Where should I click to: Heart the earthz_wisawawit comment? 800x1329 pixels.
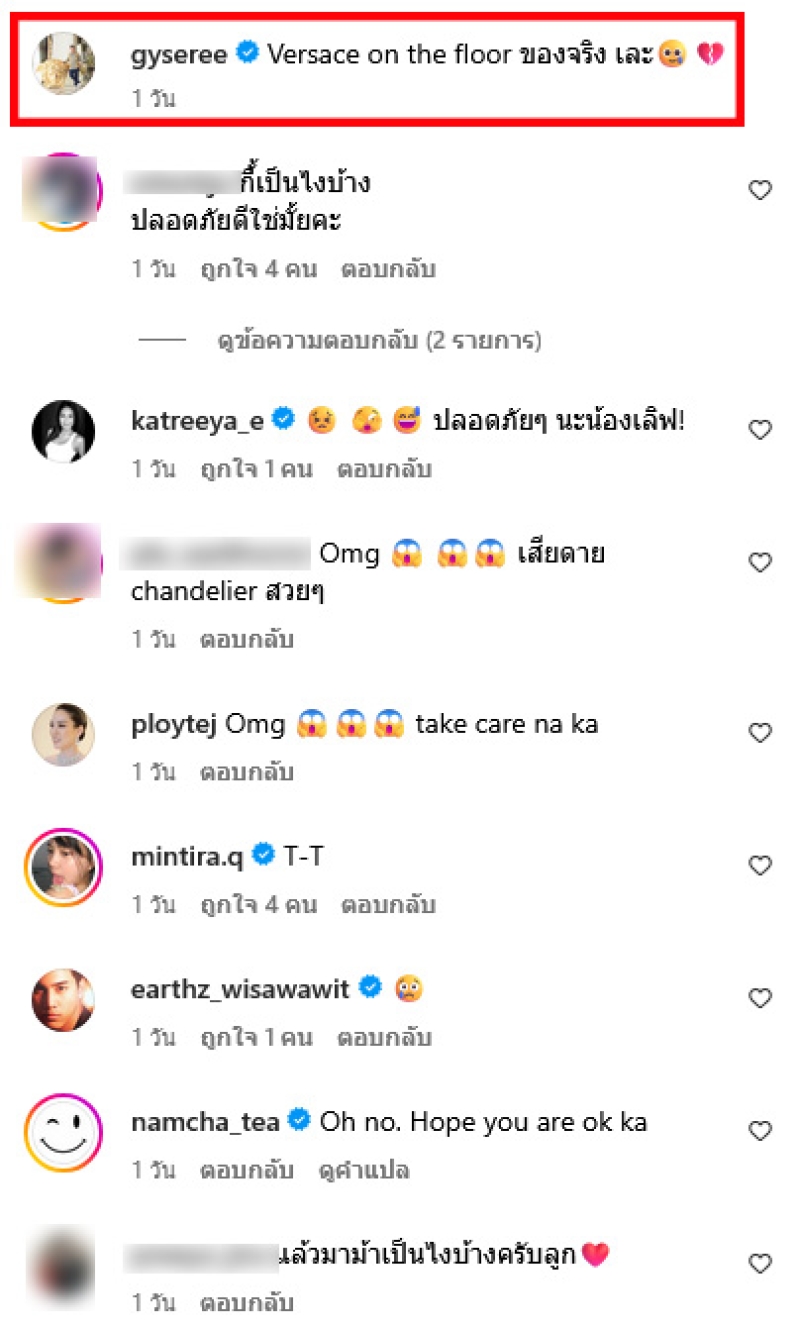pos(760,998)
